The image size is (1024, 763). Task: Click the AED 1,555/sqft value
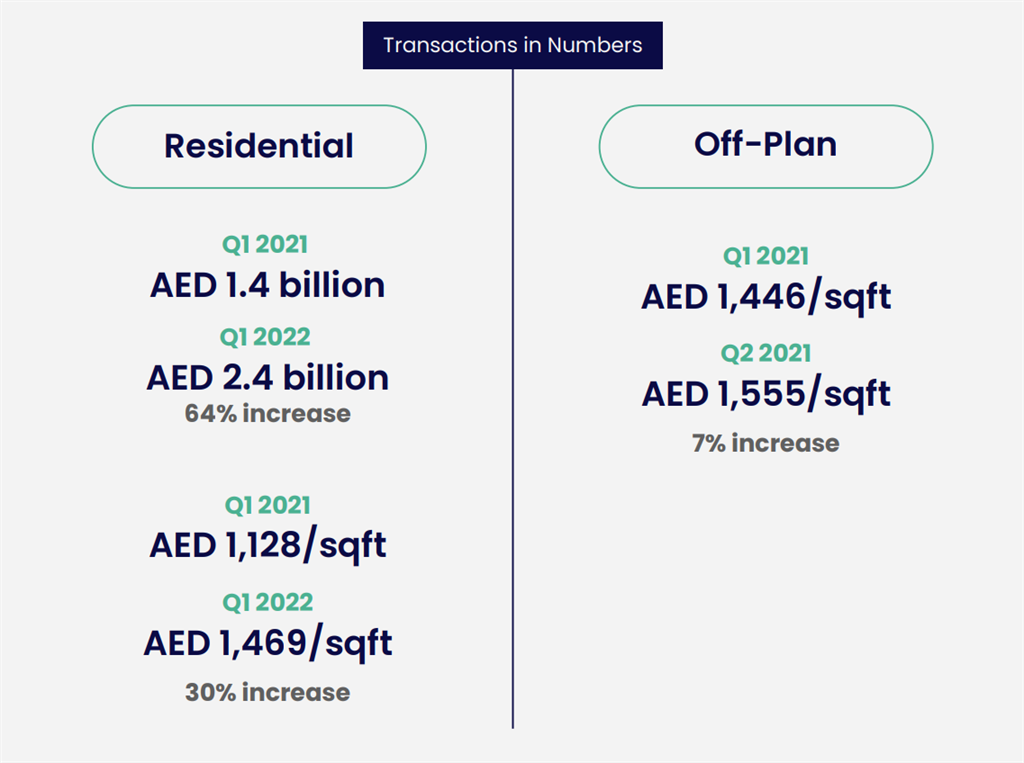766,395
